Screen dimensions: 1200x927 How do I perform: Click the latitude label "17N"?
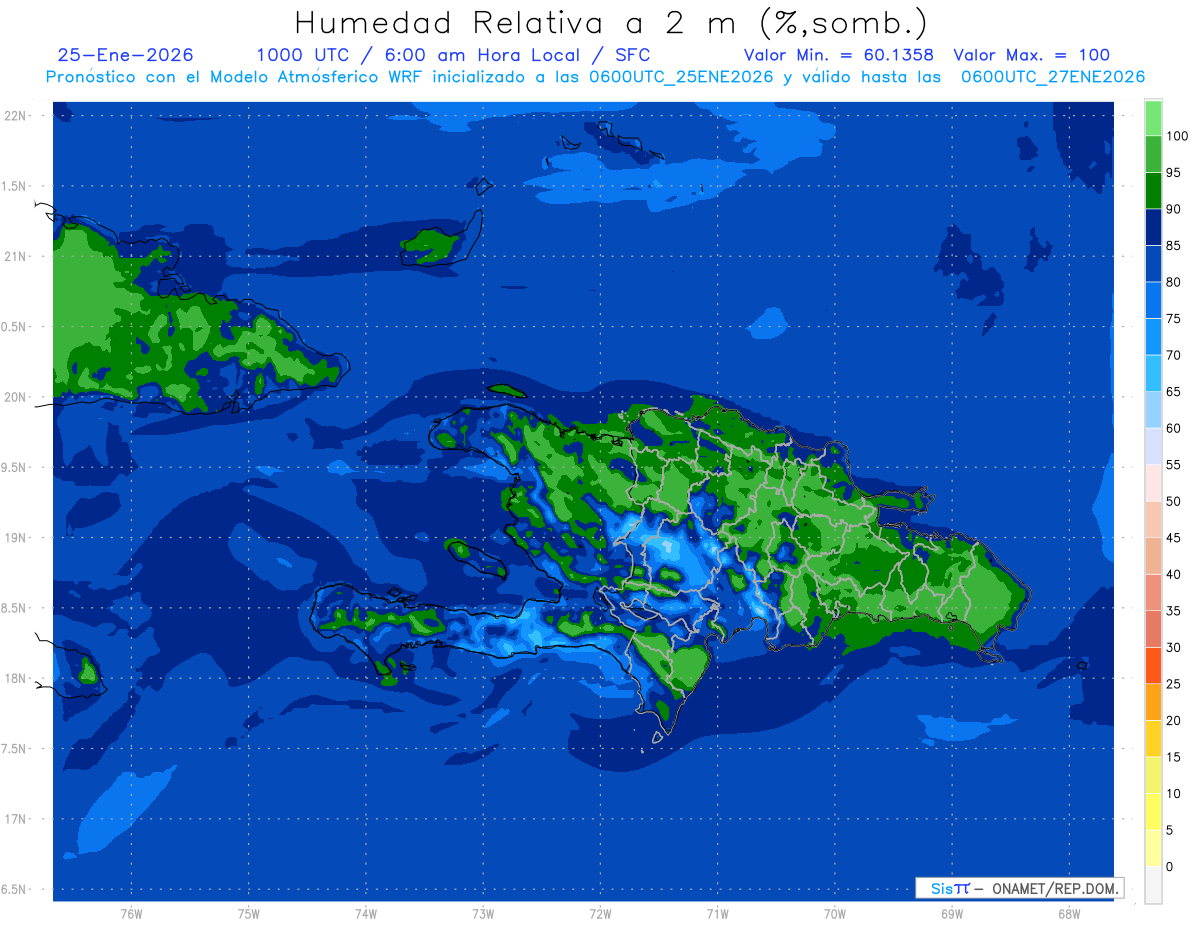(x=15, y=820)
